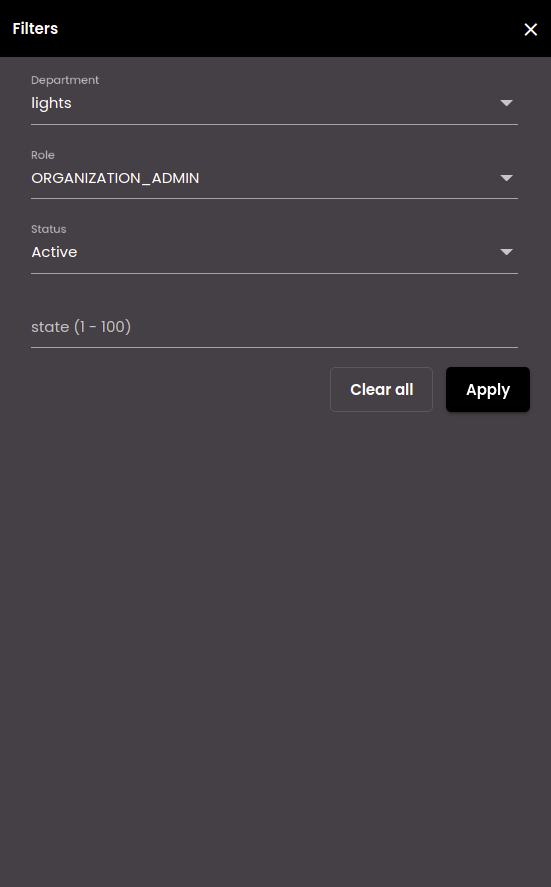Screen dimensions: 551x887
Task: Close the Filters panel with X icon
Action: [530, 29]
